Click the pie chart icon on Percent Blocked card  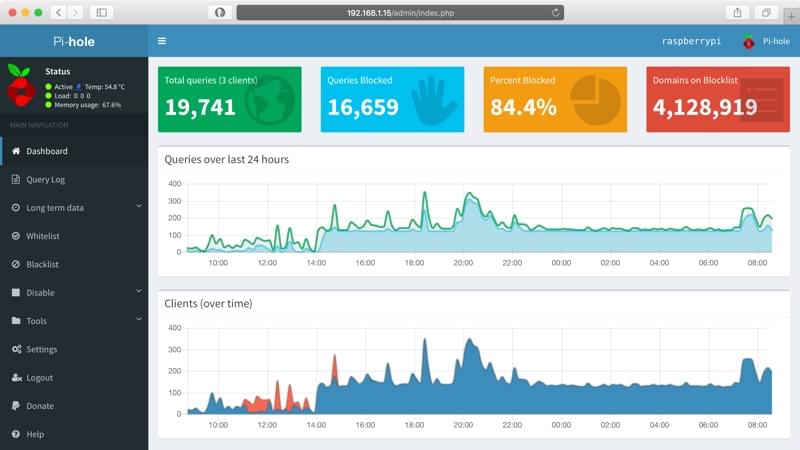click(595, 101)
